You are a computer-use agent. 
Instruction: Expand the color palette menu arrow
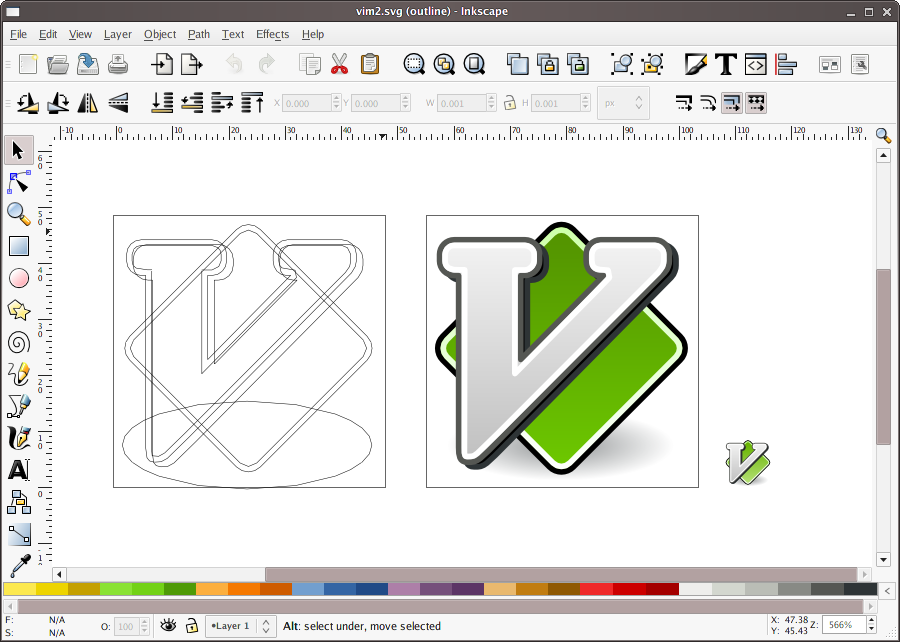point(887,590)
